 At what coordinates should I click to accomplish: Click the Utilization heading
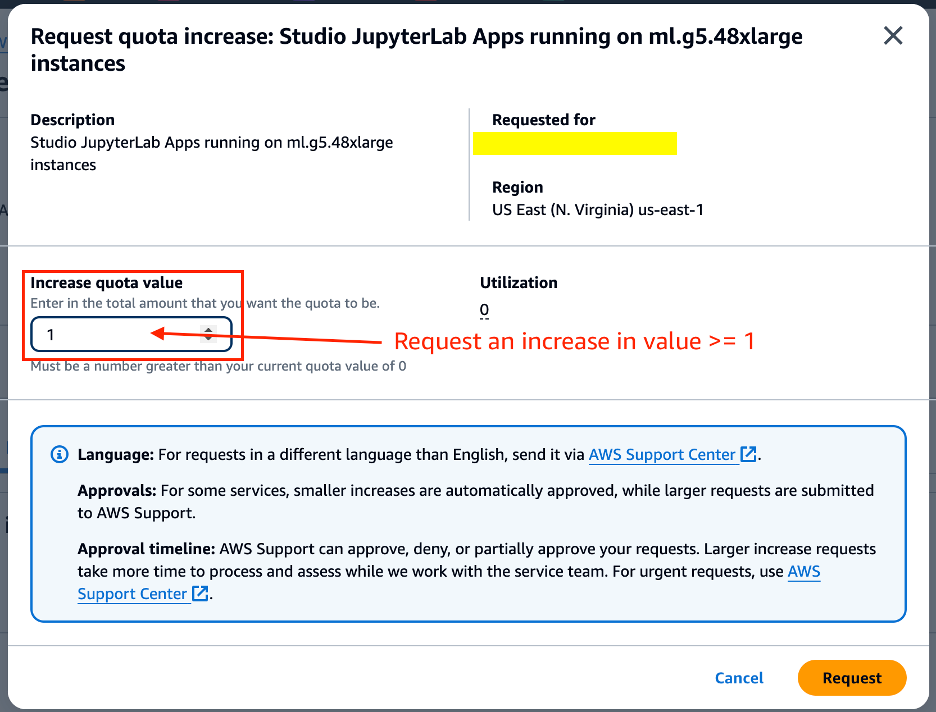[519, 283]
